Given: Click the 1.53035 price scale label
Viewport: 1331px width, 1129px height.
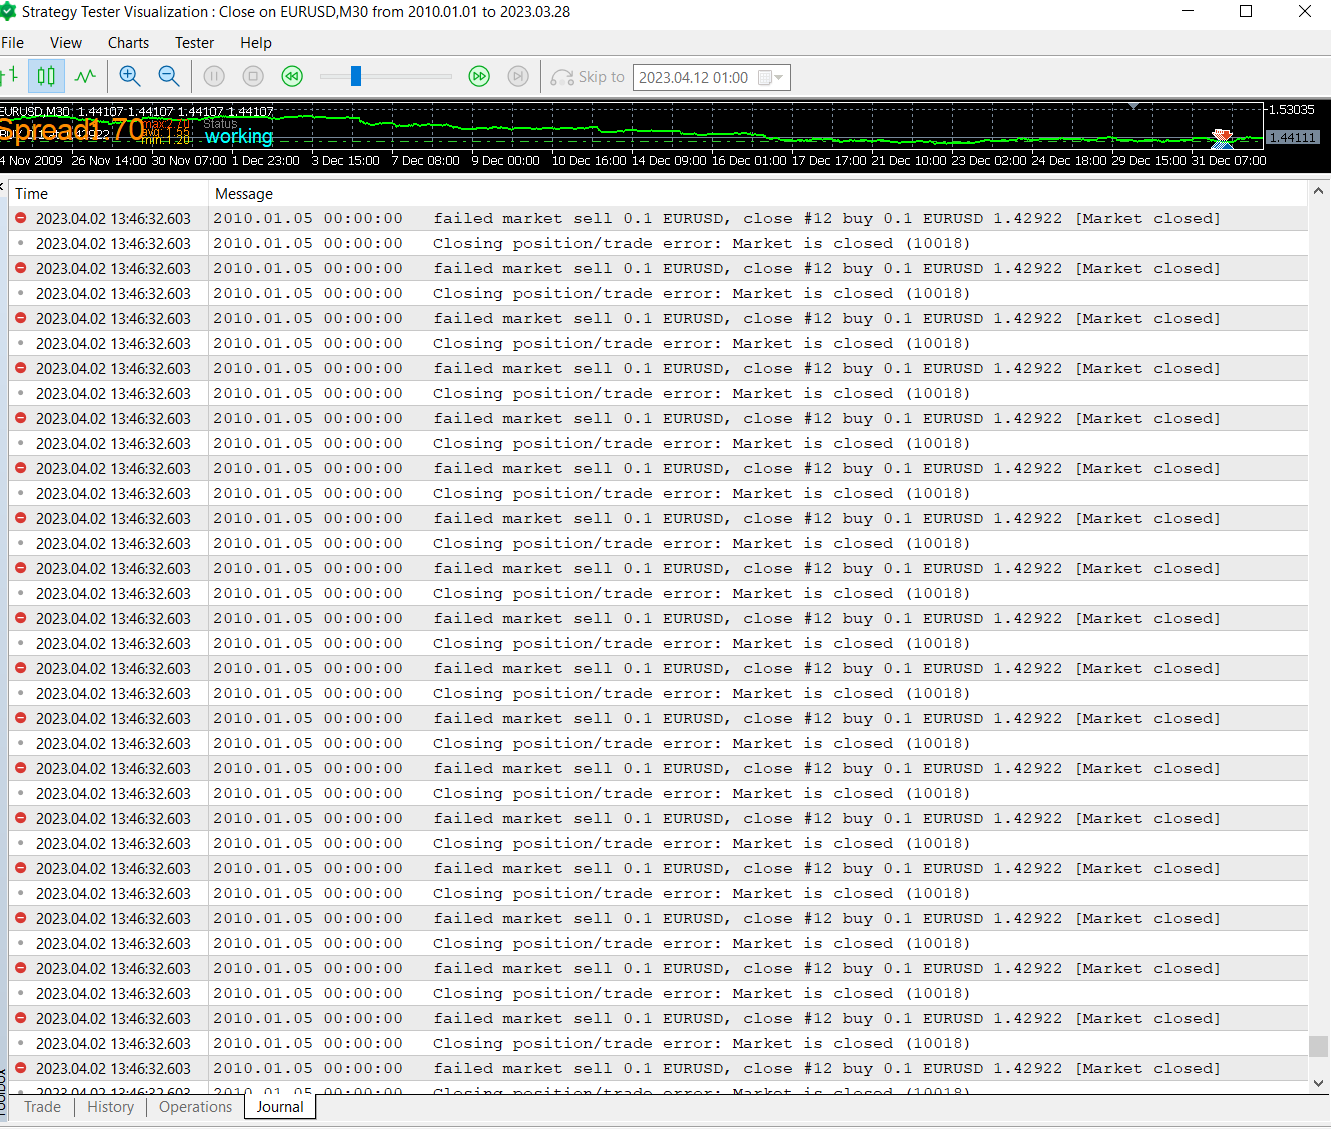Looking at the screenshot, I should tap(1291, 110).
